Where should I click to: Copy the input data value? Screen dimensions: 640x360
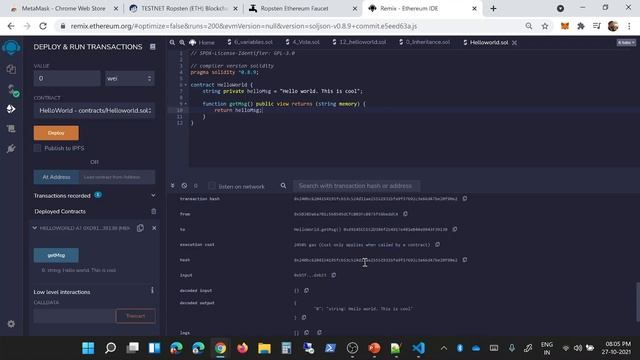pos(333,275)
